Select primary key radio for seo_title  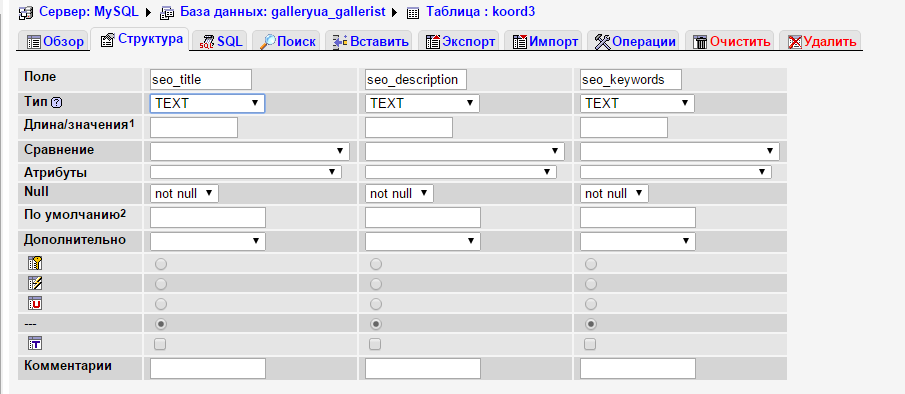pyautogui.click(x=161, y=264)
